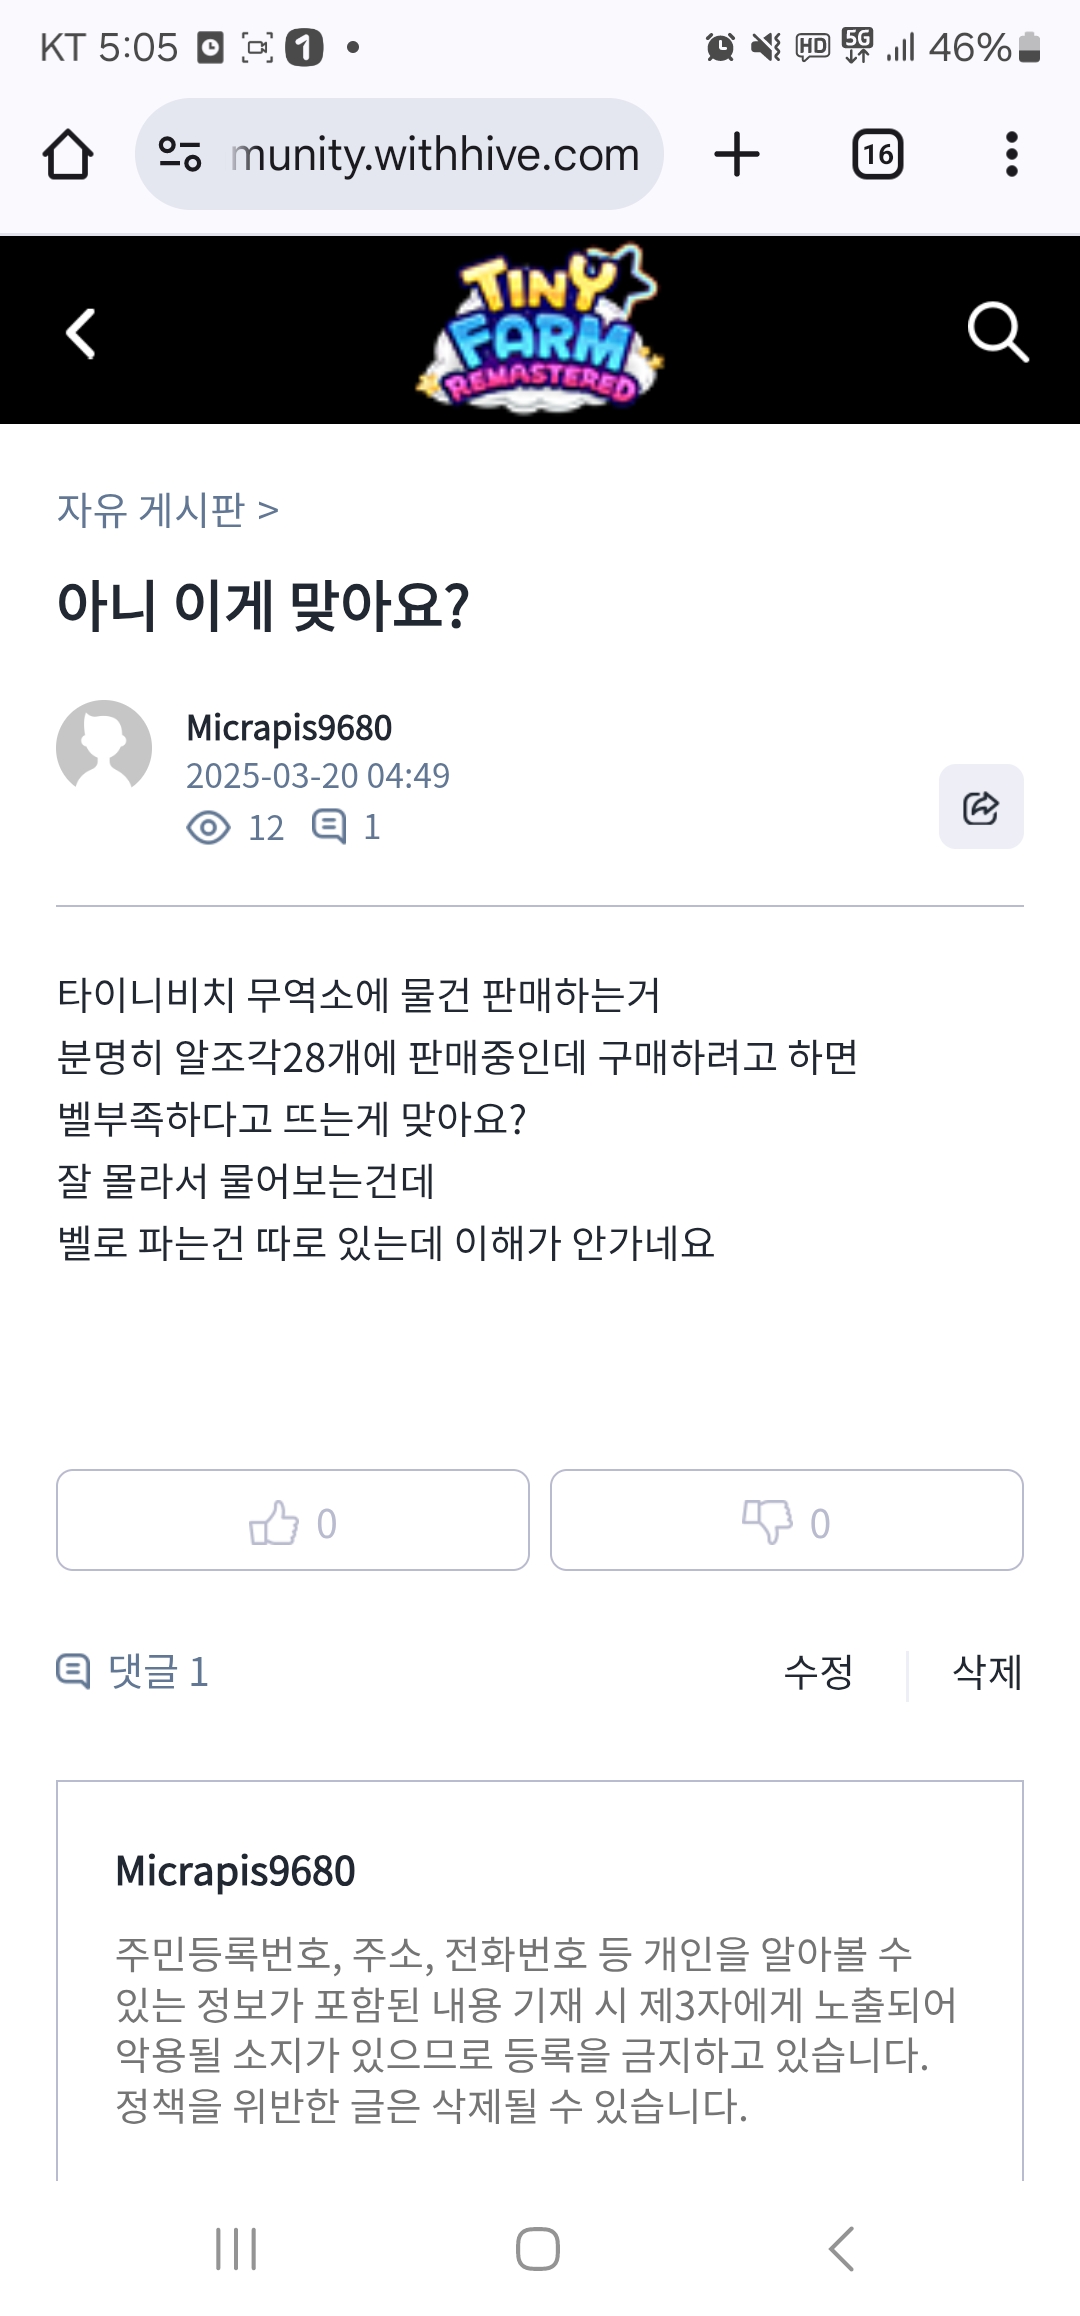Tap the comment input text area
The width and height of the screenshot is (1080, 2316).
[x=540, y=2030]
